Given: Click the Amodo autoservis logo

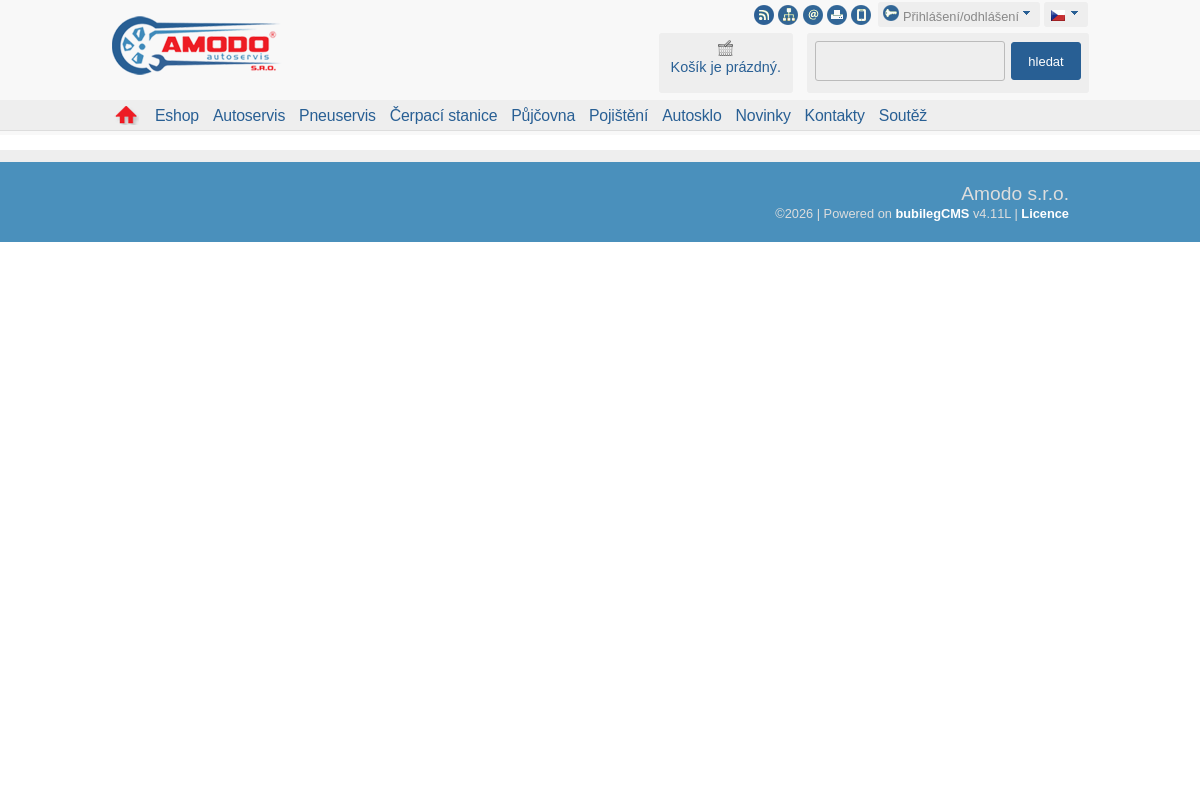Looking at the screenshot, I should click(x=194, y=46).
